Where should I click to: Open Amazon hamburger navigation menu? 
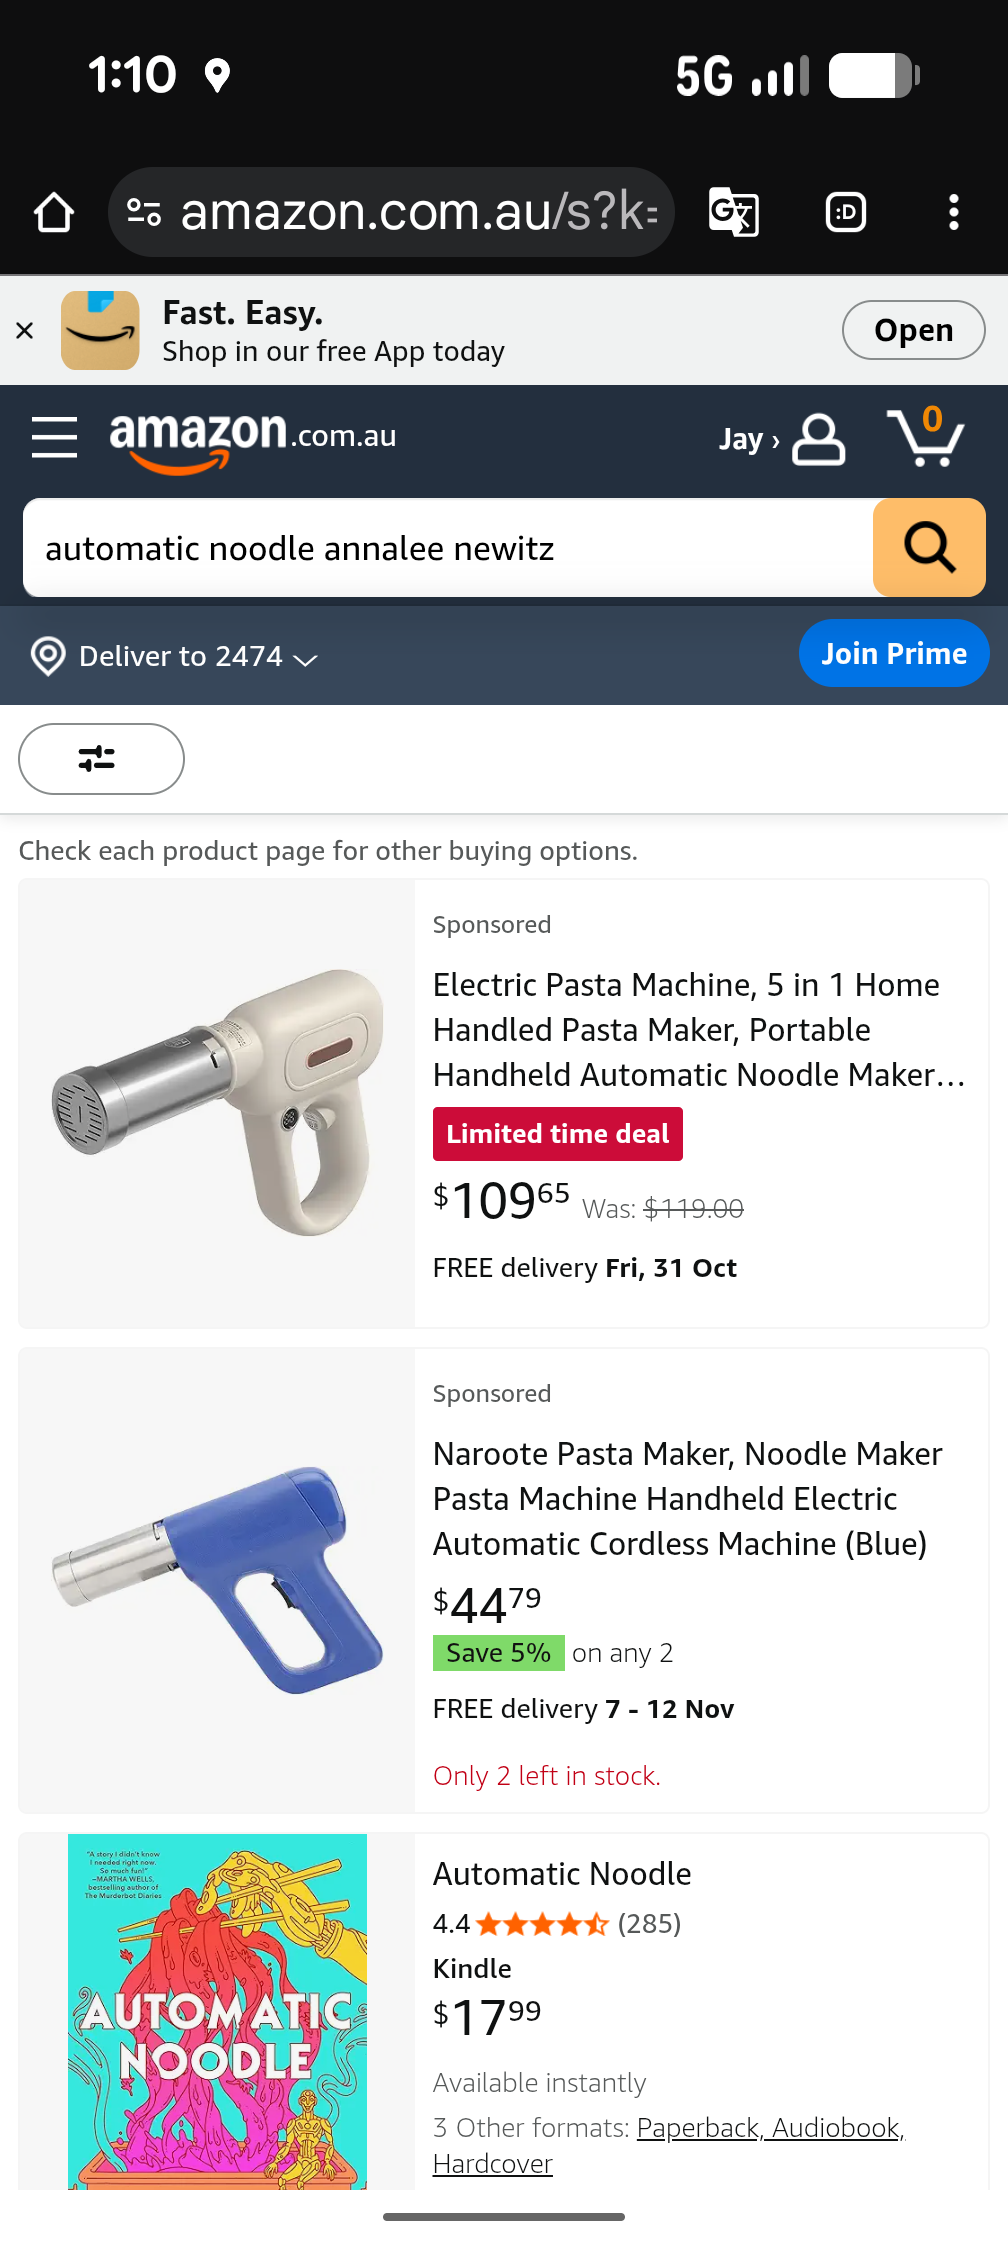click(54, 438)
